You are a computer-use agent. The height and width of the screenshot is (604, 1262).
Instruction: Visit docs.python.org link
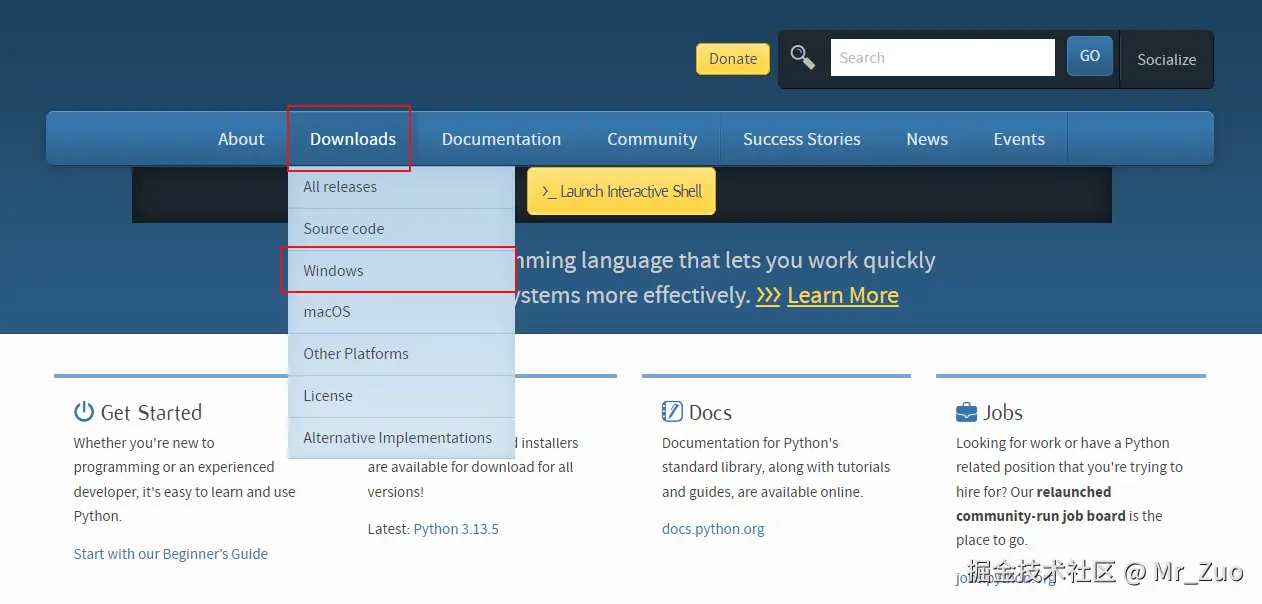tap(713, 529)
